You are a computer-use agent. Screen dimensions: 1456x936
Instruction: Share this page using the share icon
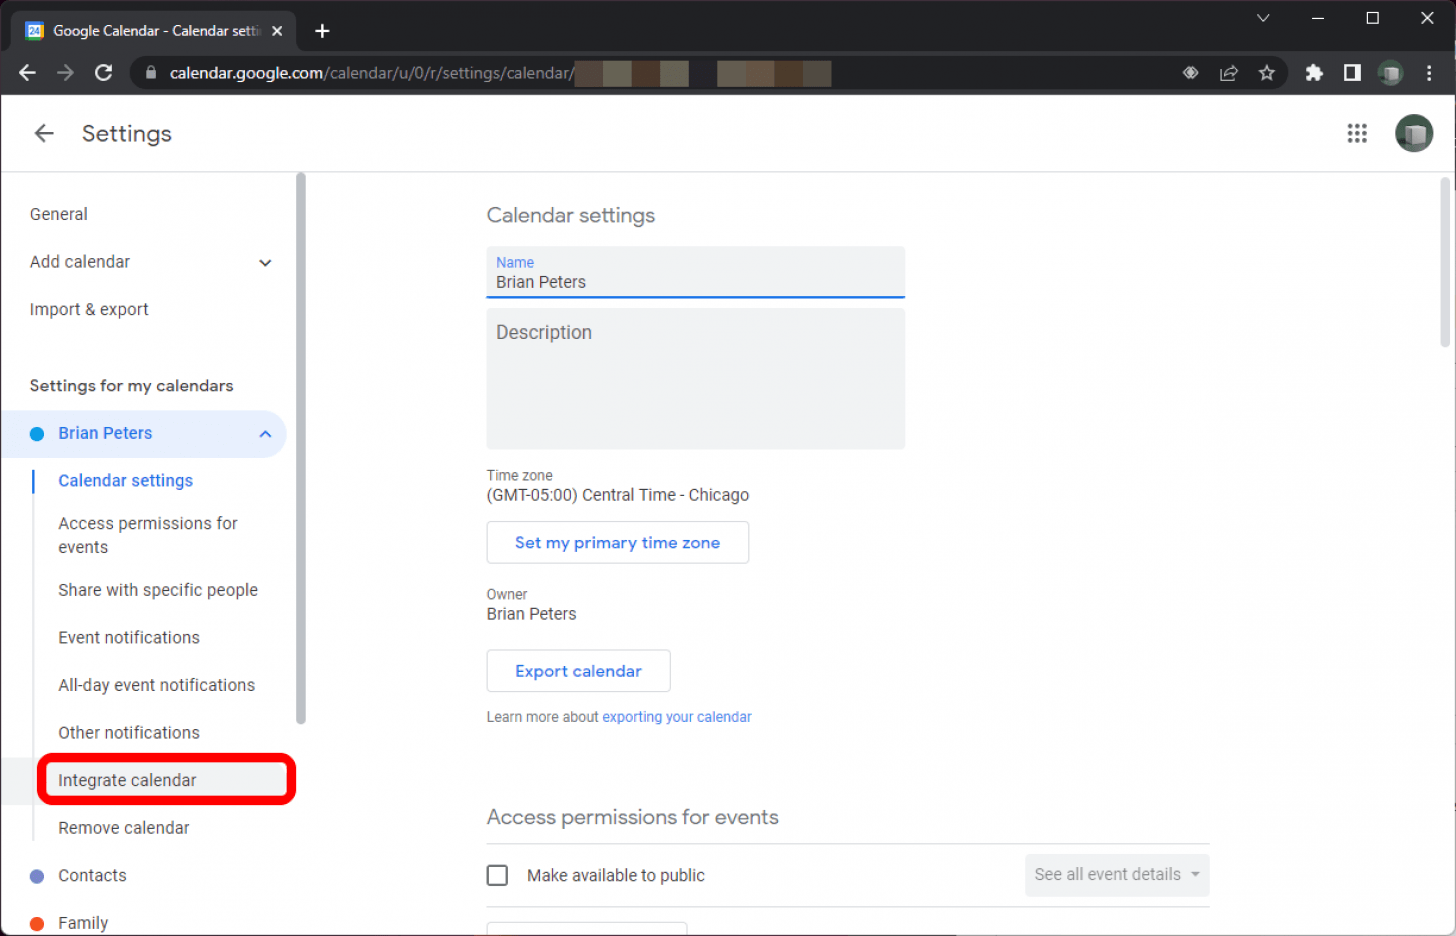coord(1229,73)
